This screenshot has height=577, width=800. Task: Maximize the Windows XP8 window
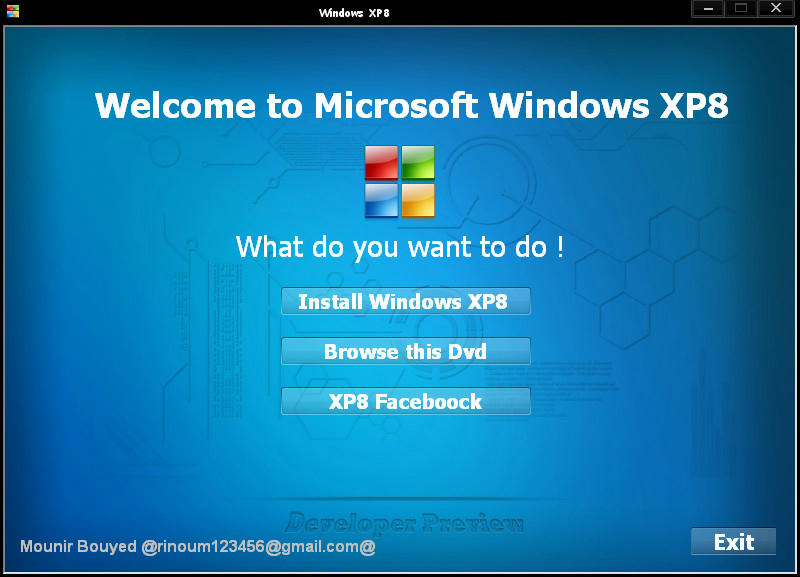click(x=741, y=8)
